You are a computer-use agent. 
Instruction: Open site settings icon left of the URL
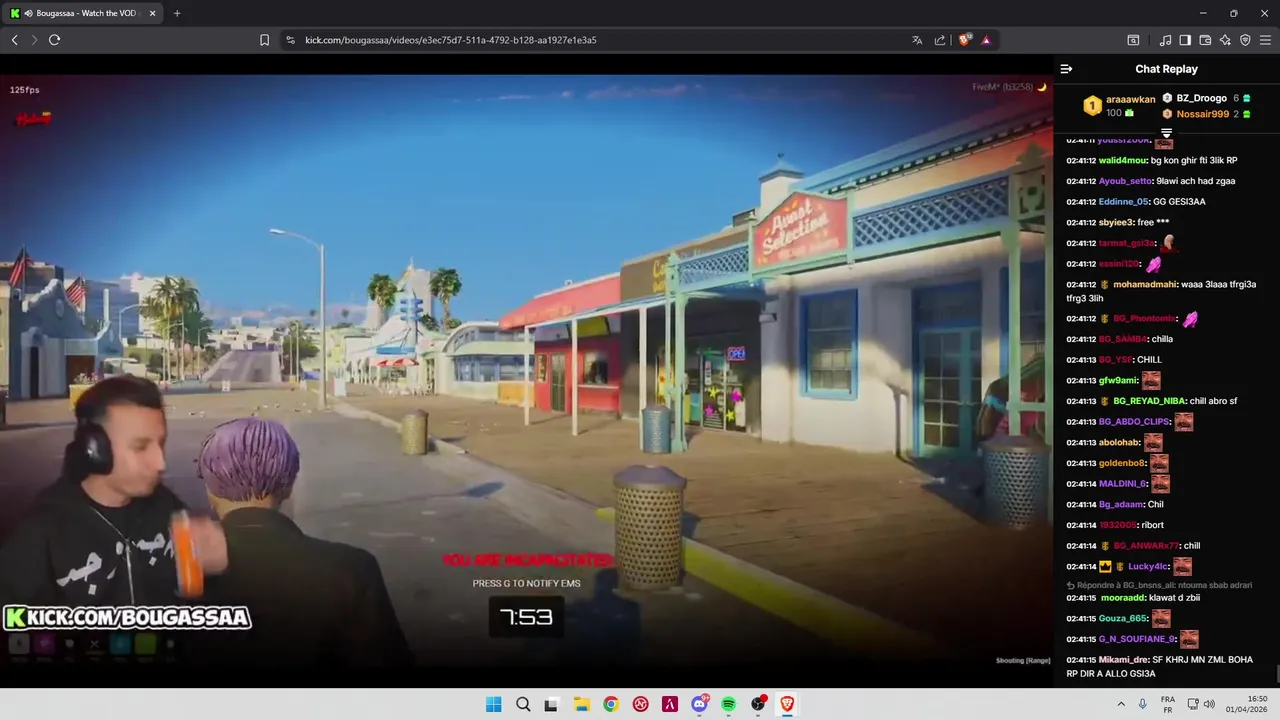tap(290, 40)
